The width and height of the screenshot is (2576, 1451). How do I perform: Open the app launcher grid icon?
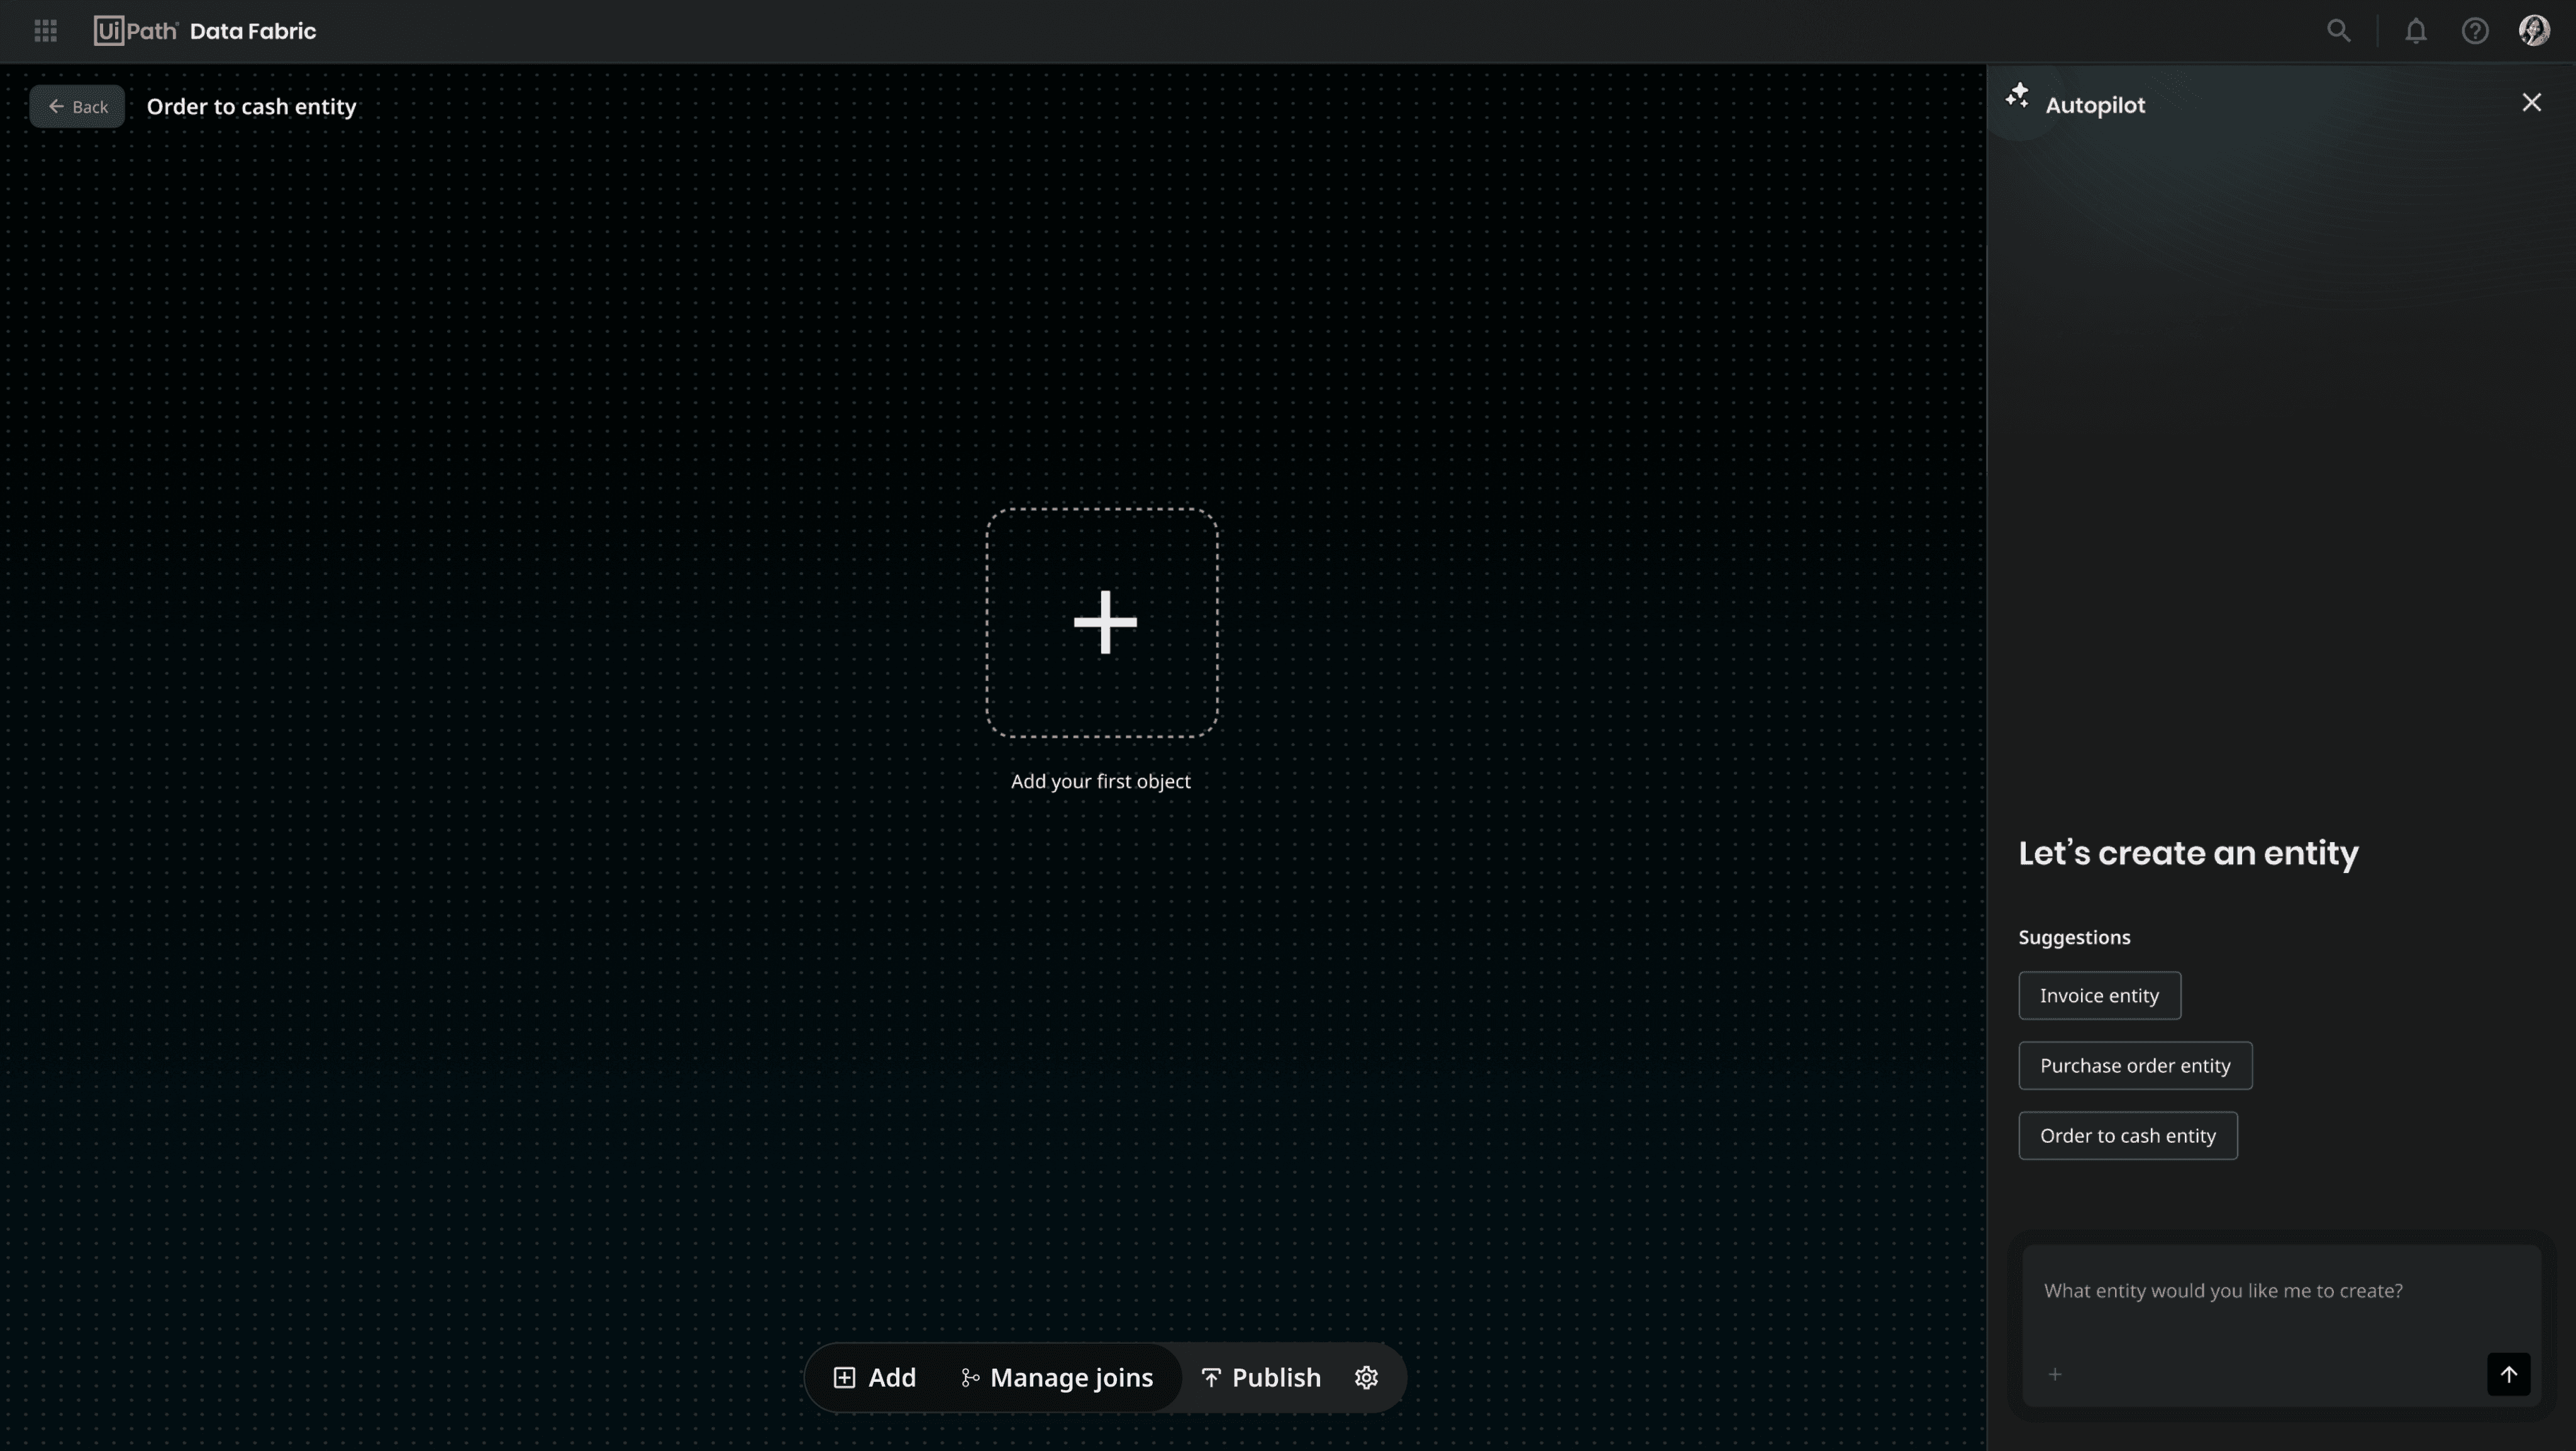(x=45, y=31)
